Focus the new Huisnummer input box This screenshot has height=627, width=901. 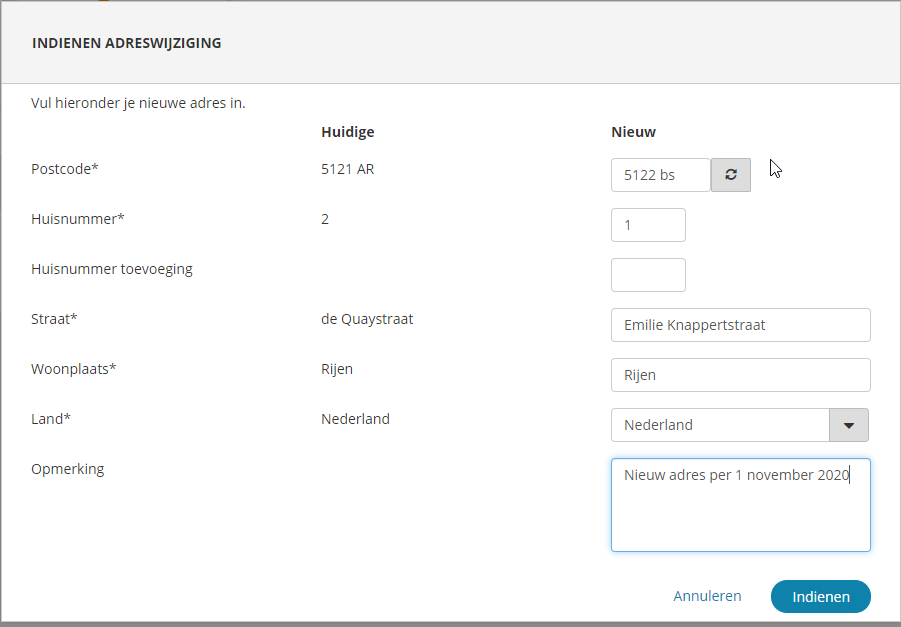coord(648,225)
